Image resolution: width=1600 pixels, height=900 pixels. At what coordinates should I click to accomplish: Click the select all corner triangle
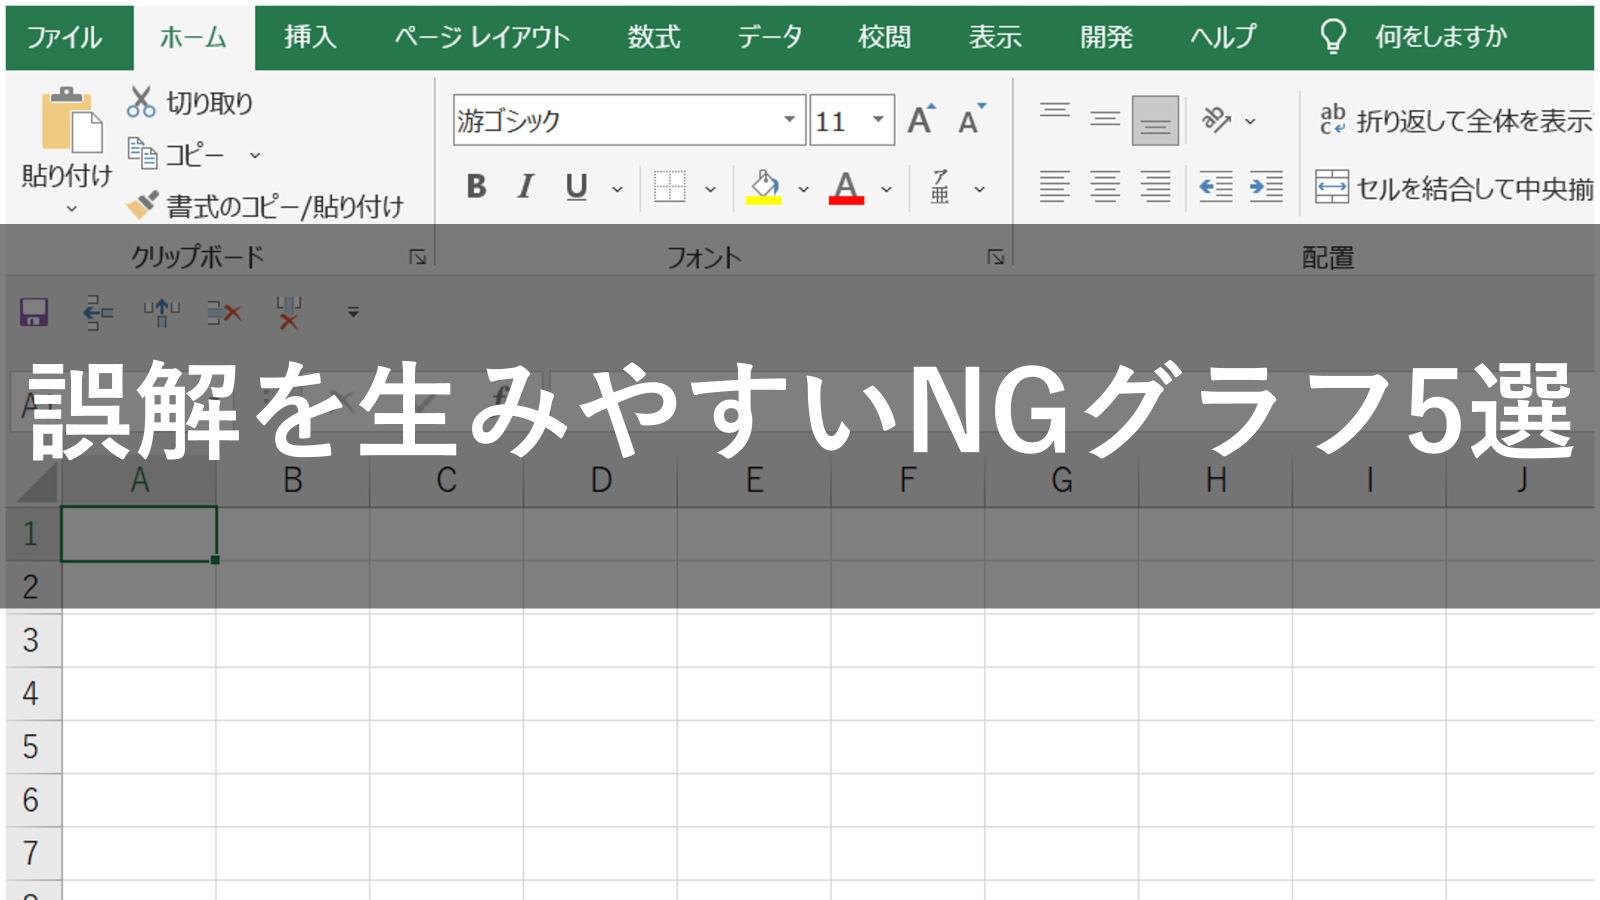[36, 482]
